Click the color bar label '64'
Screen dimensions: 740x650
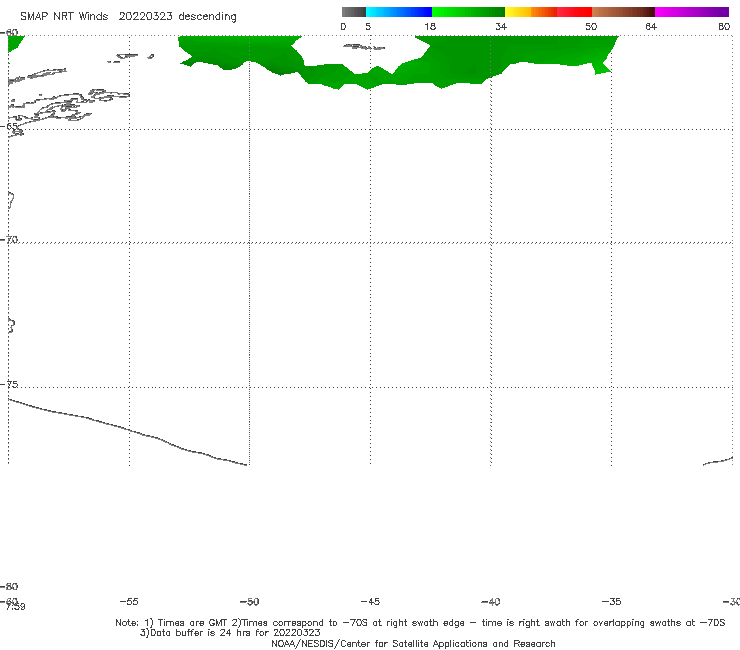coord(651,26)
